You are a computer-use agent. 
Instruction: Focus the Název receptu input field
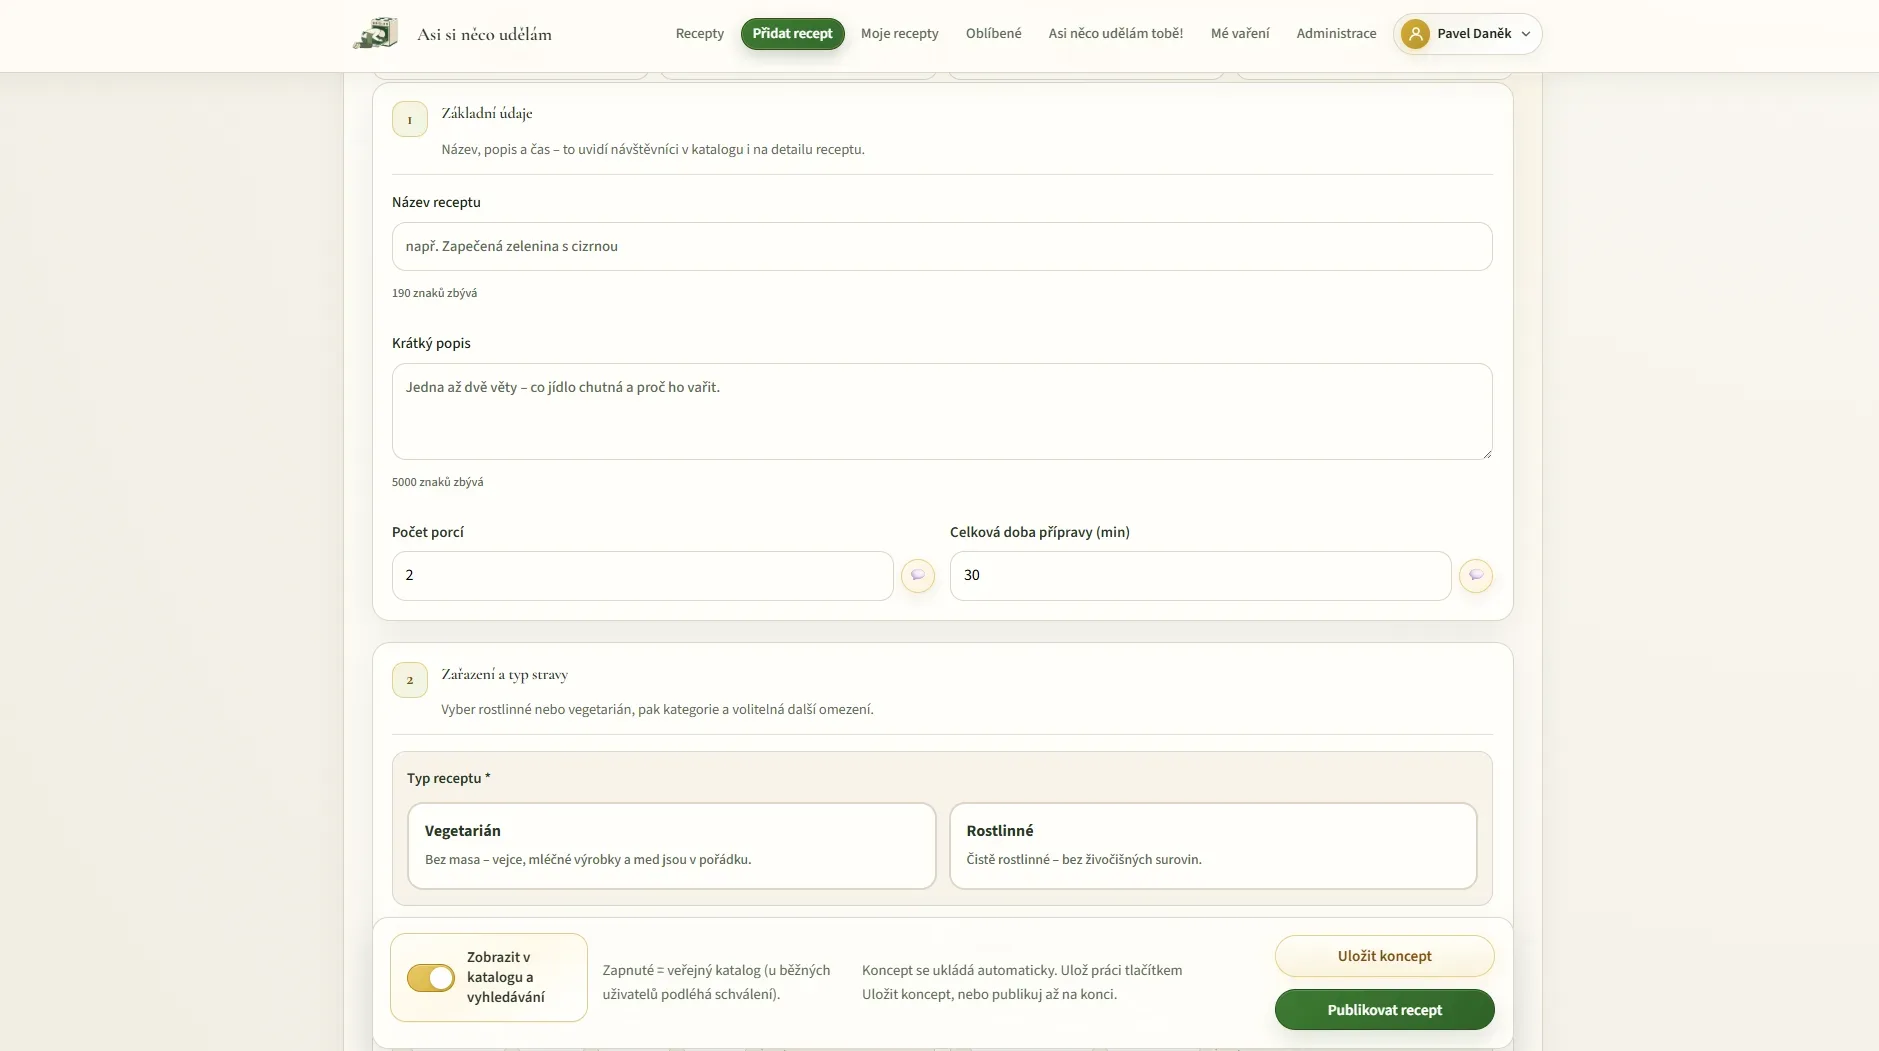pos(942,246)
